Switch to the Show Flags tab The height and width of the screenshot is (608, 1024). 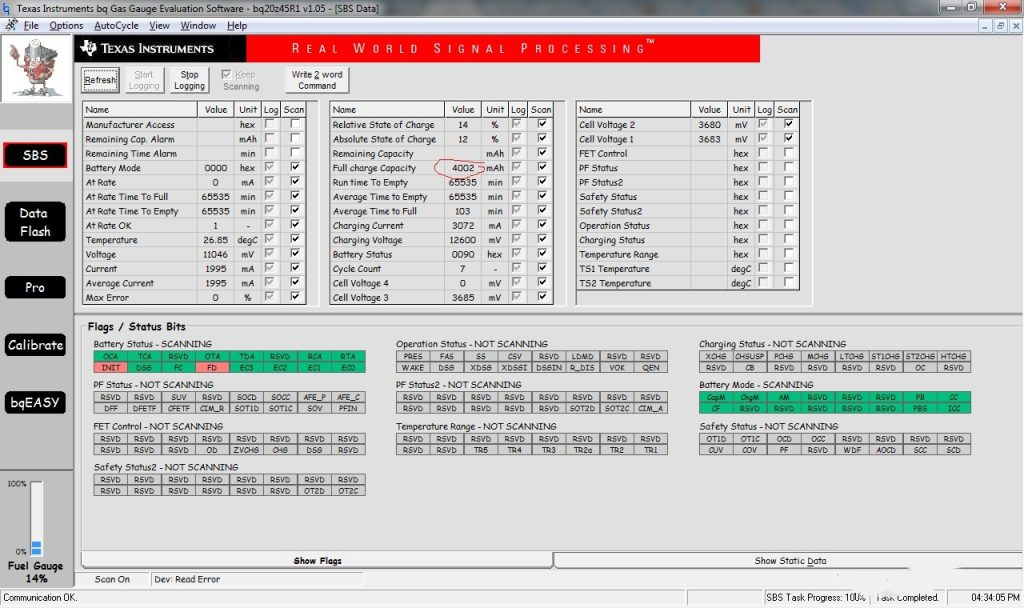tap(317, 560)
